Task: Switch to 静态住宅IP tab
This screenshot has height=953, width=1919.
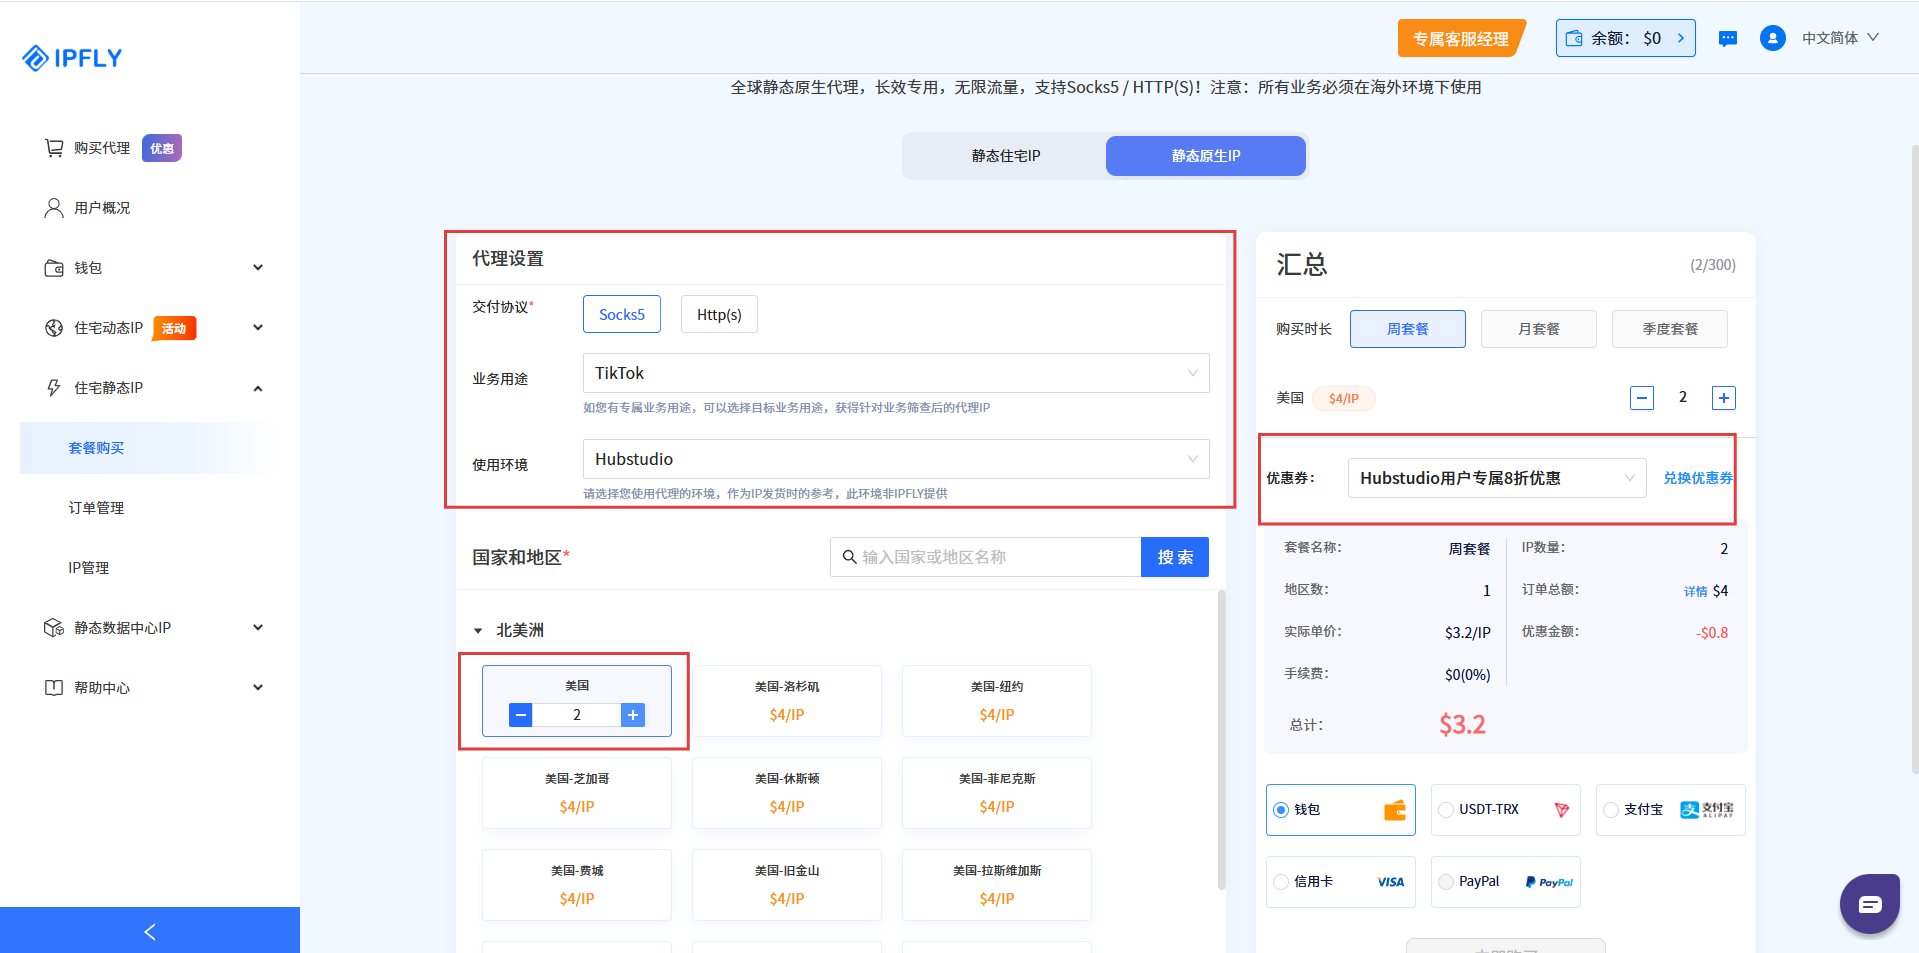Action: click(x=1006, y=156)
